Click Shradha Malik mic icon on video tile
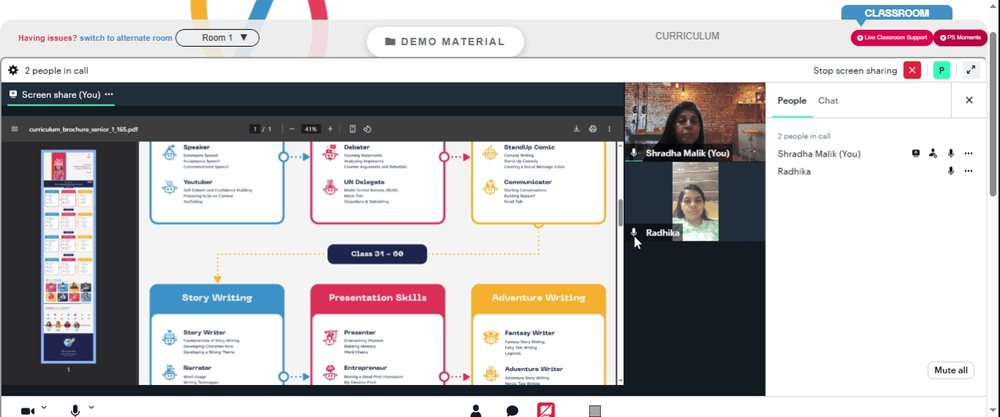 634,153
